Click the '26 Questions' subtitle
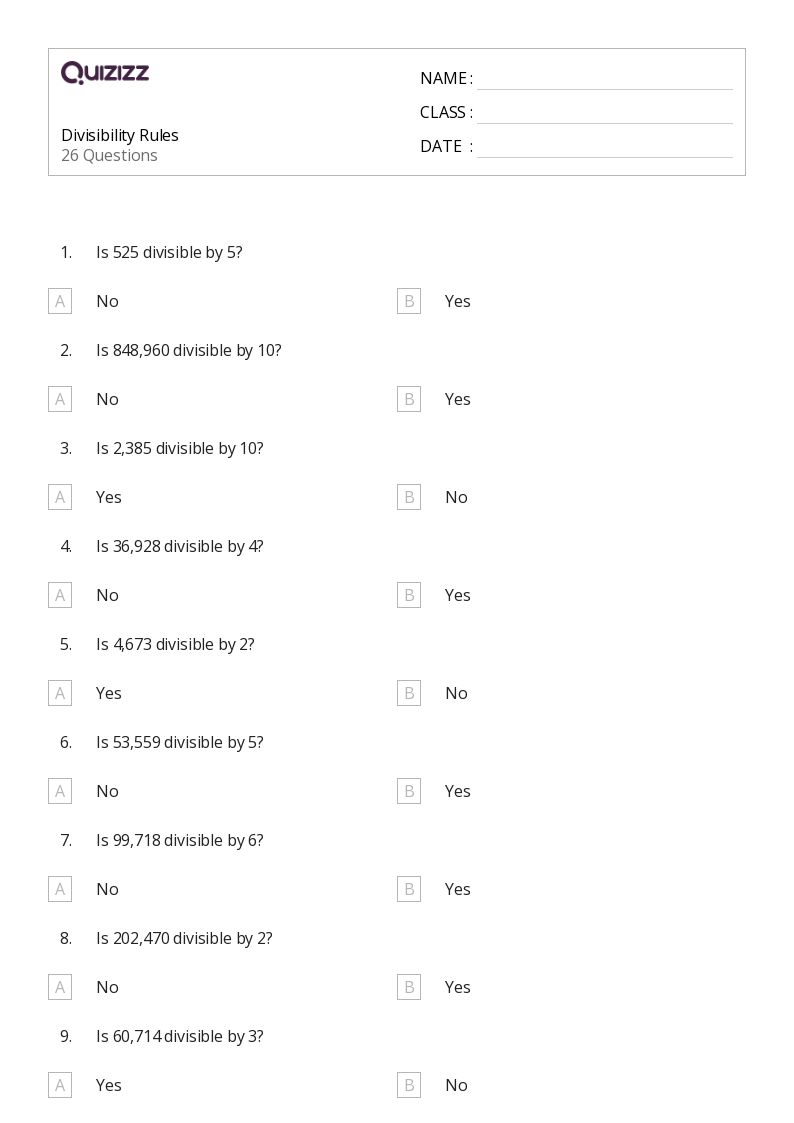The image size is (794, 1123). 109,155
